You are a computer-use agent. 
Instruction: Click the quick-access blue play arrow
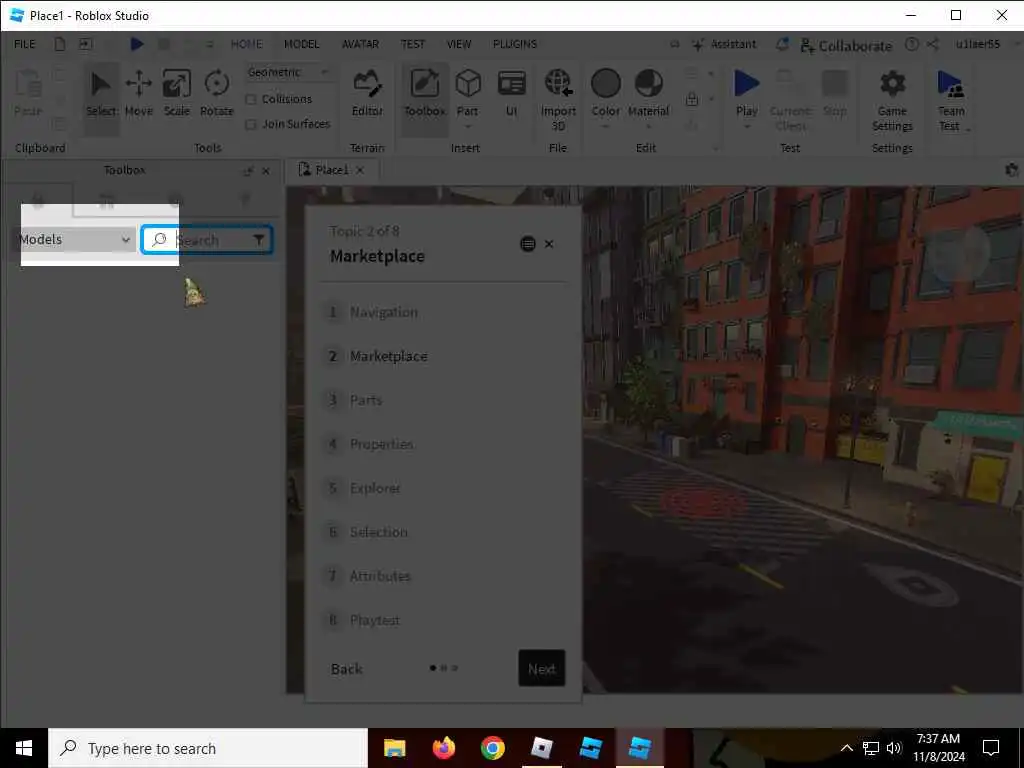coord(136,44)
